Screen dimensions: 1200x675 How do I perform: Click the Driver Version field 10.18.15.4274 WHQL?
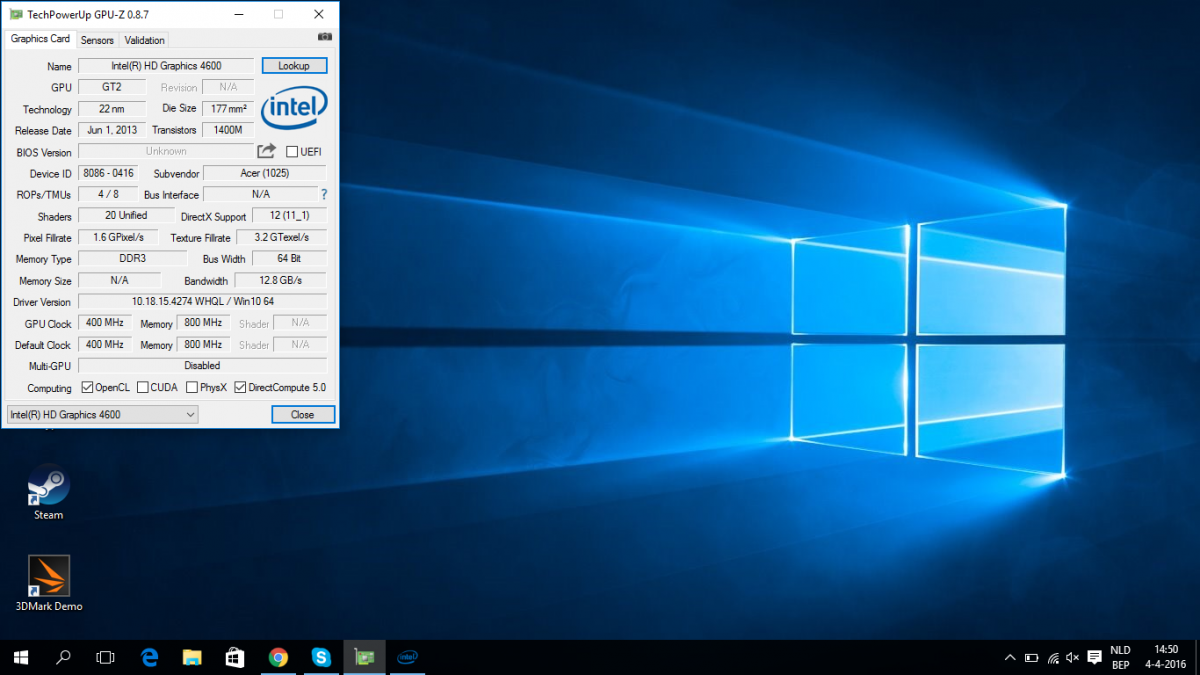tap(202, 301)
